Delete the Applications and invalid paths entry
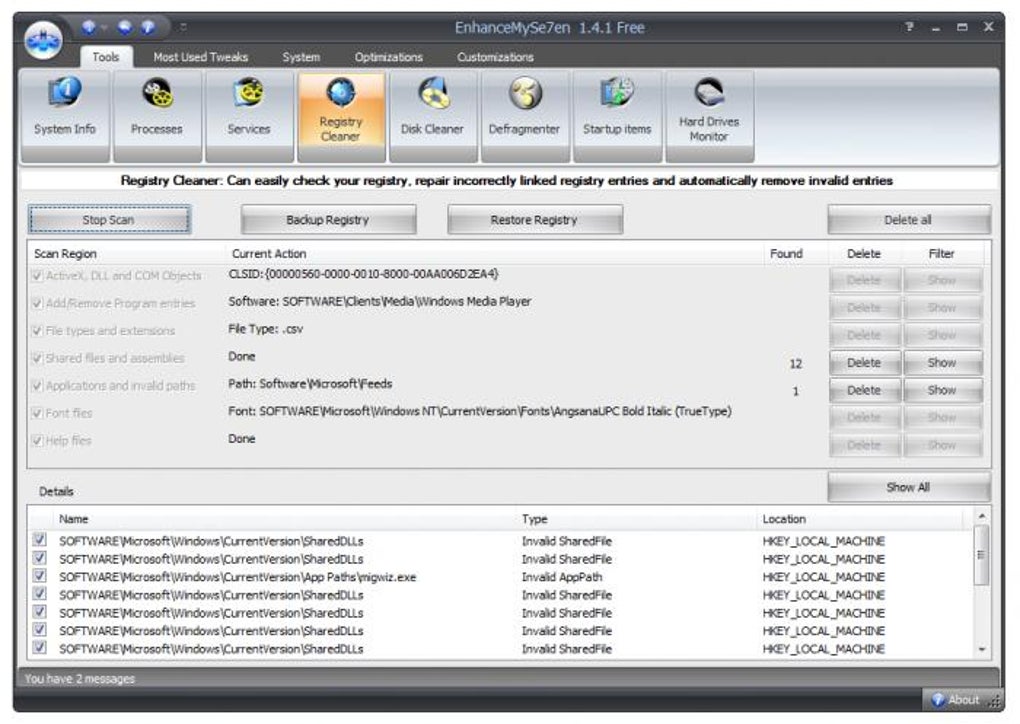This screenshot has height=724, width=1020. [865, 390]
